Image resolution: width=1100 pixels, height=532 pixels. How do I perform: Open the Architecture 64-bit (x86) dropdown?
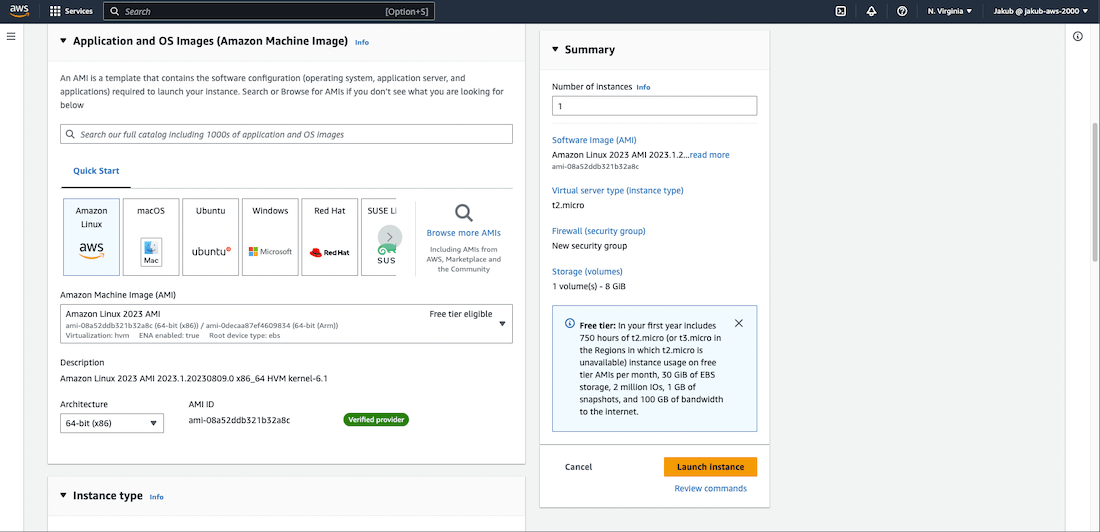click(x=111, y=423)
